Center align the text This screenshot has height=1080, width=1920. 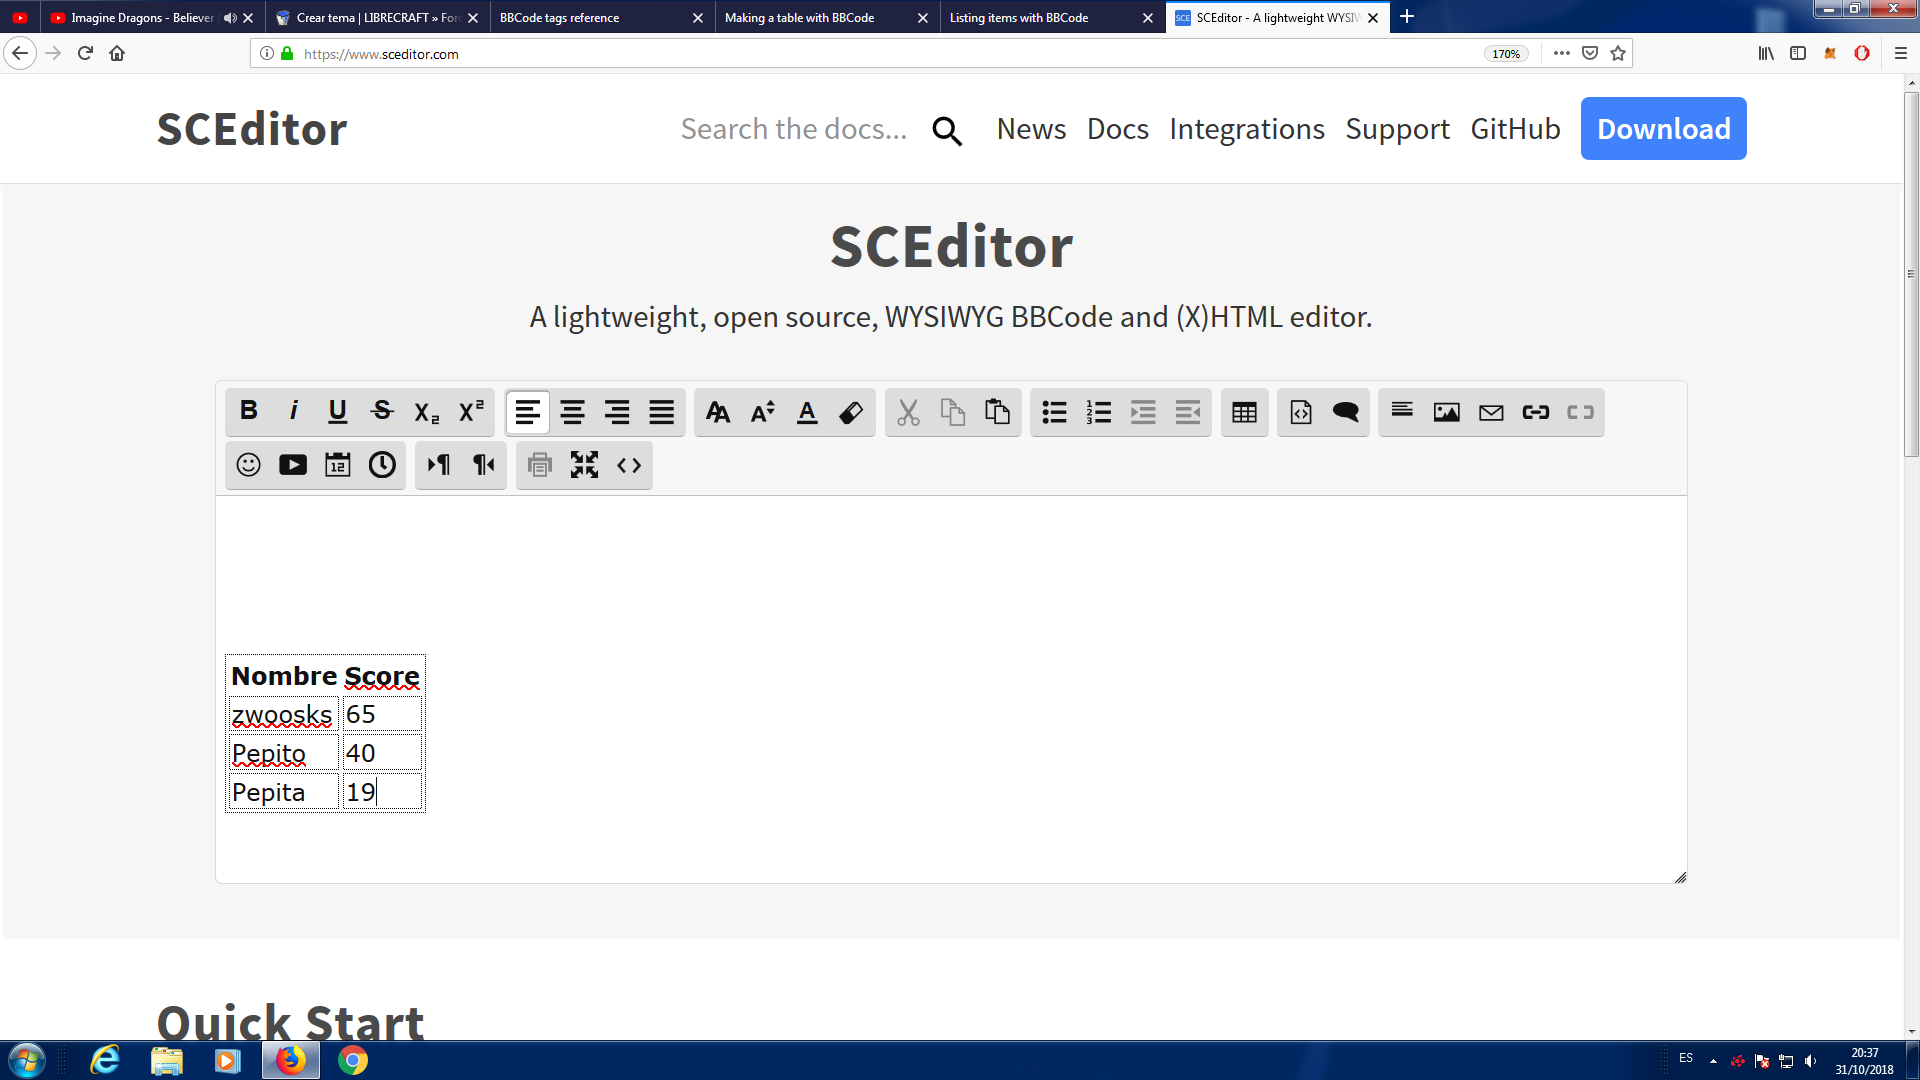tap(573, 412)
